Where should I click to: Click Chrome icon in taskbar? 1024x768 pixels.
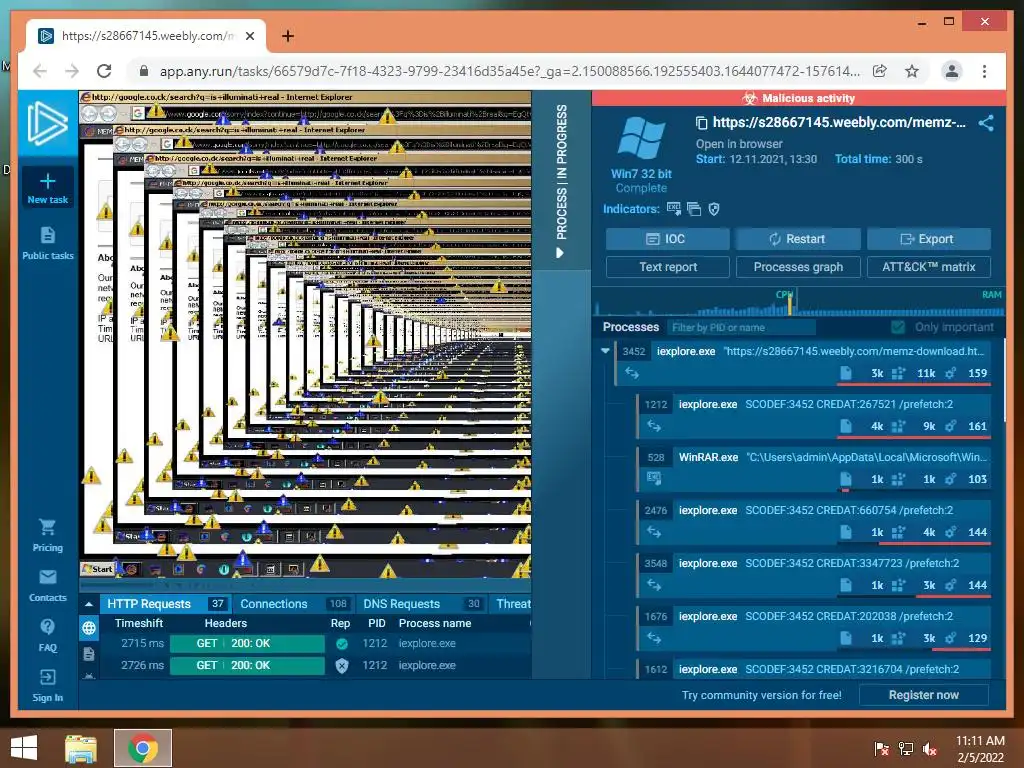[x=142, y=748]
